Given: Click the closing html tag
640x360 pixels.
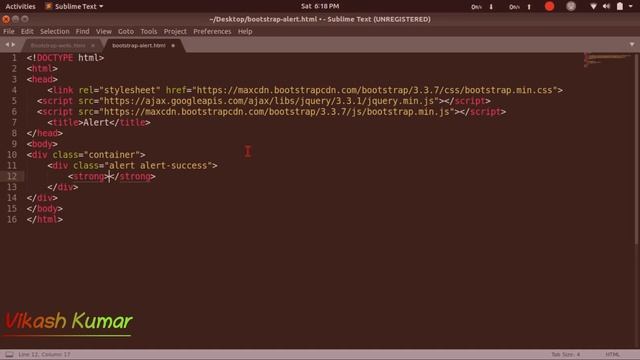Looking at the screenshot, I should [44, 220].
